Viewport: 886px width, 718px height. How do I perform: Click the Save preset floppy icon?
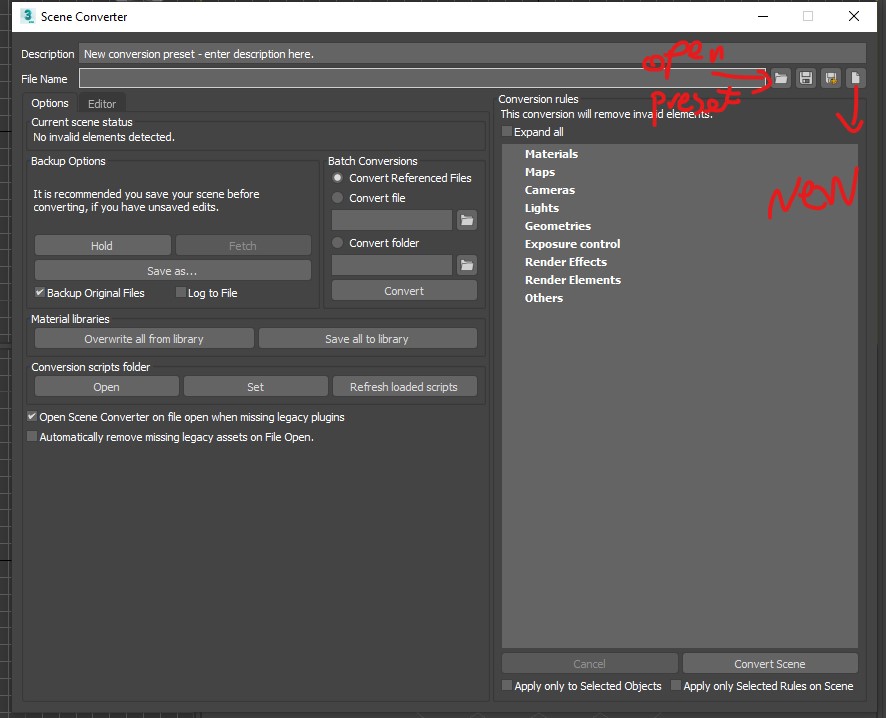tap(805, 78)
